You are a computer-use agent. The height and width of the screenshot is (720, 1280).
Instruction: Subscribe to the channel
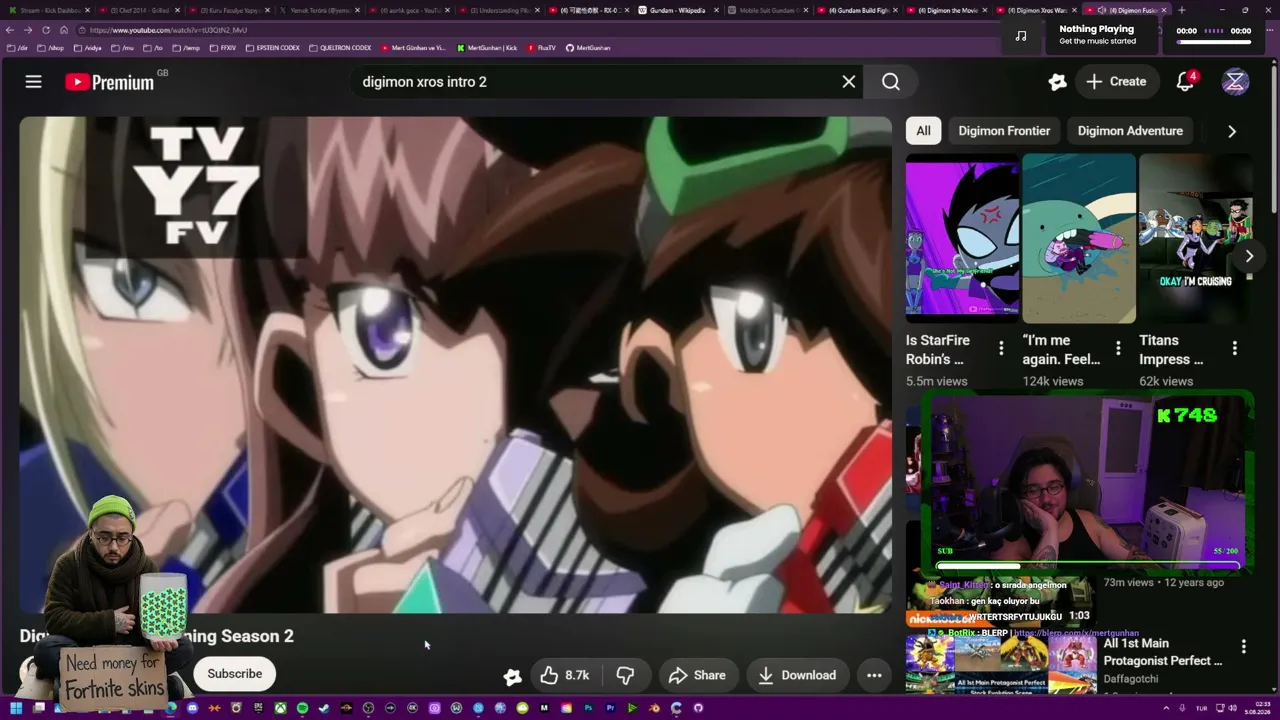pyautogui.click(x=234, y=674)
